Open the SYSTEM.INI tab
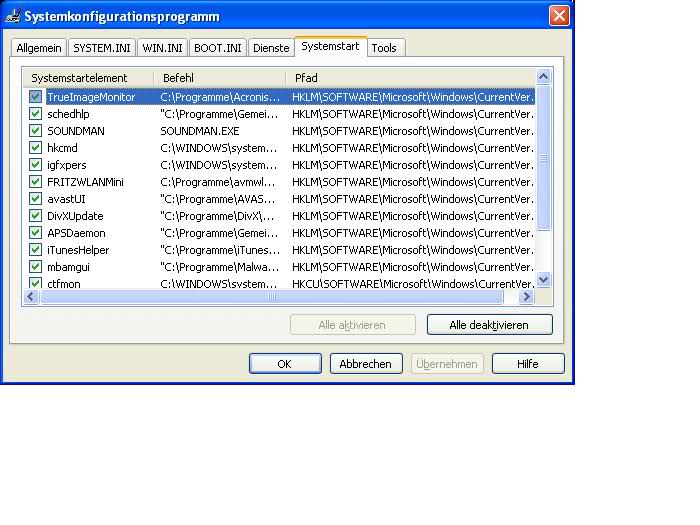This screenshot has height=525, width=700. (x=102, y=48)
